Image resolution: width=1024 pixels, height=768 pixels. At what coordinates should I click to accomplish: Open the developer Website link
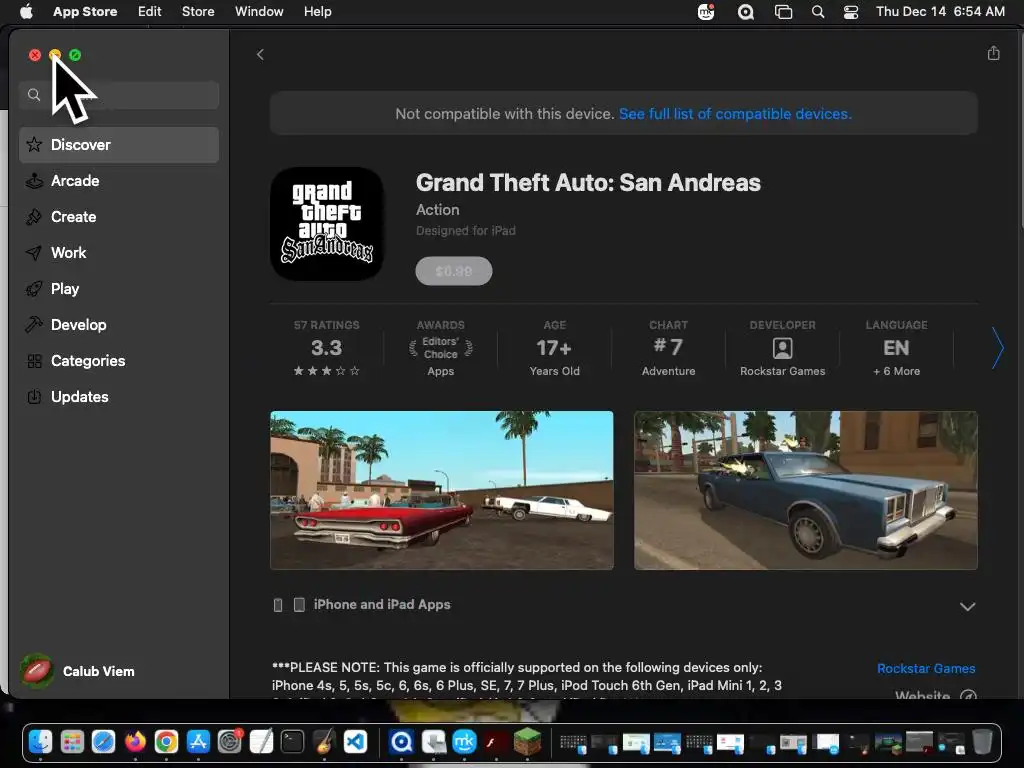935,695
